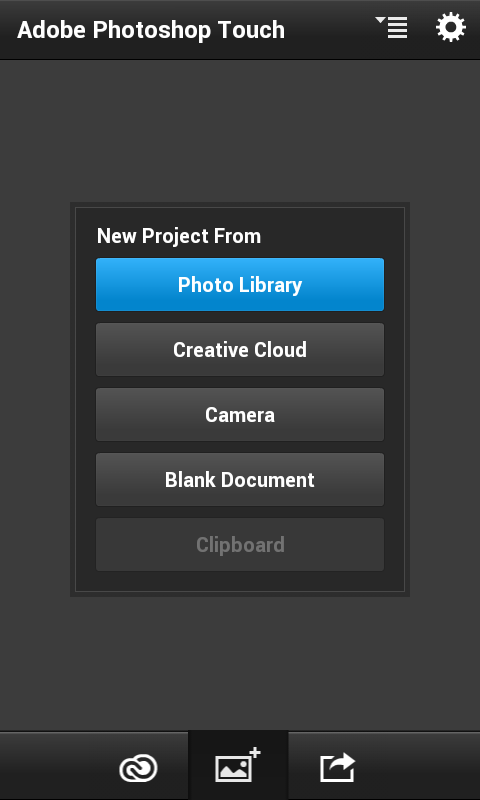Image resolution: width=480 pixels, height=800 pixels.
Task: Start a new project from Camera
Action: (240, 414)
